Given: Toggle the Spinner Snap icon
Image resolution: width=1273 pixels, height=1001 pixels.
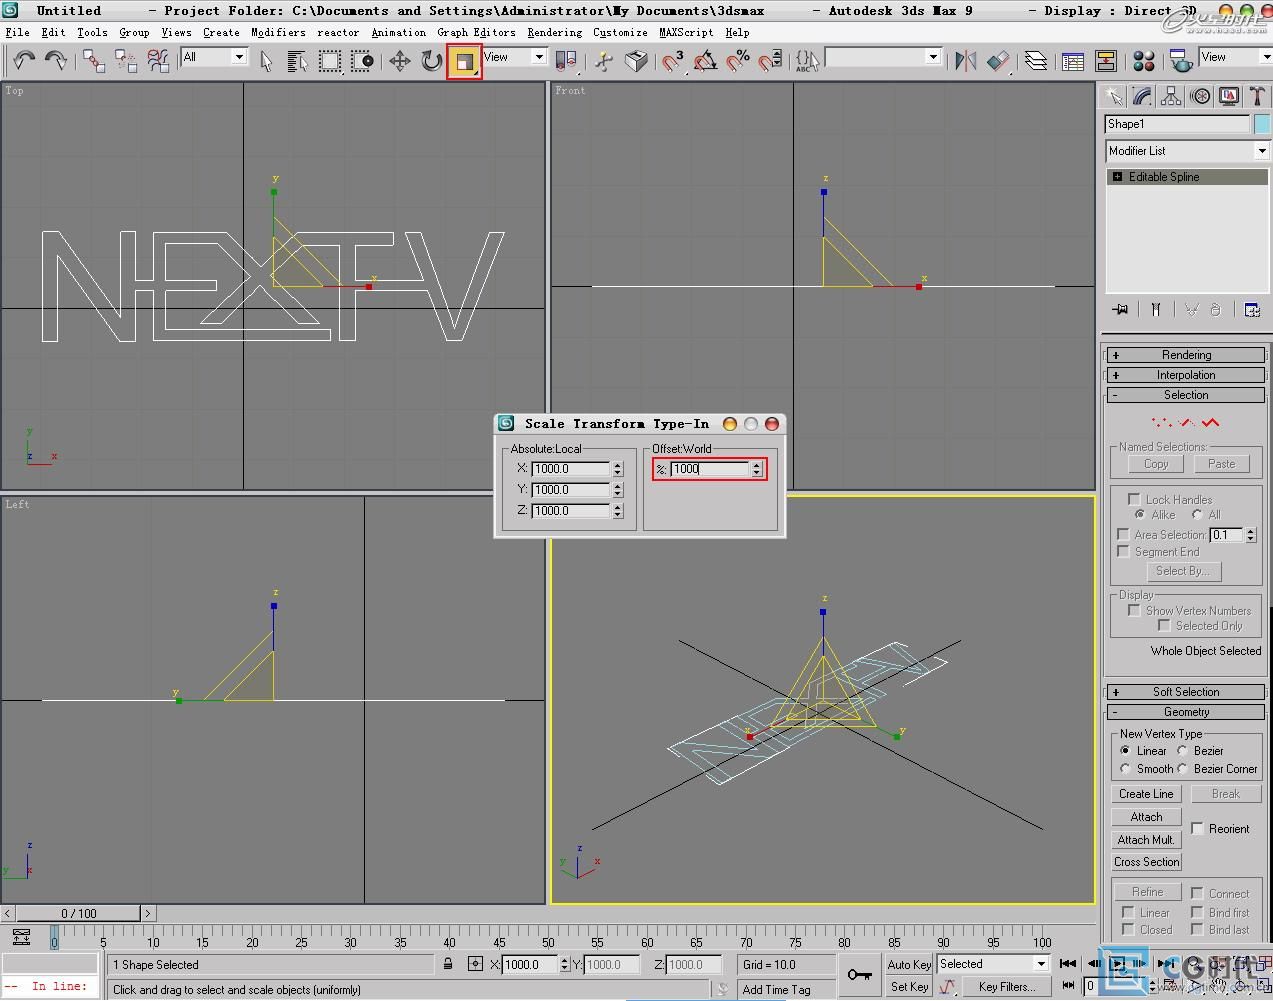Looking at the screenshot, I should (770, 61).
